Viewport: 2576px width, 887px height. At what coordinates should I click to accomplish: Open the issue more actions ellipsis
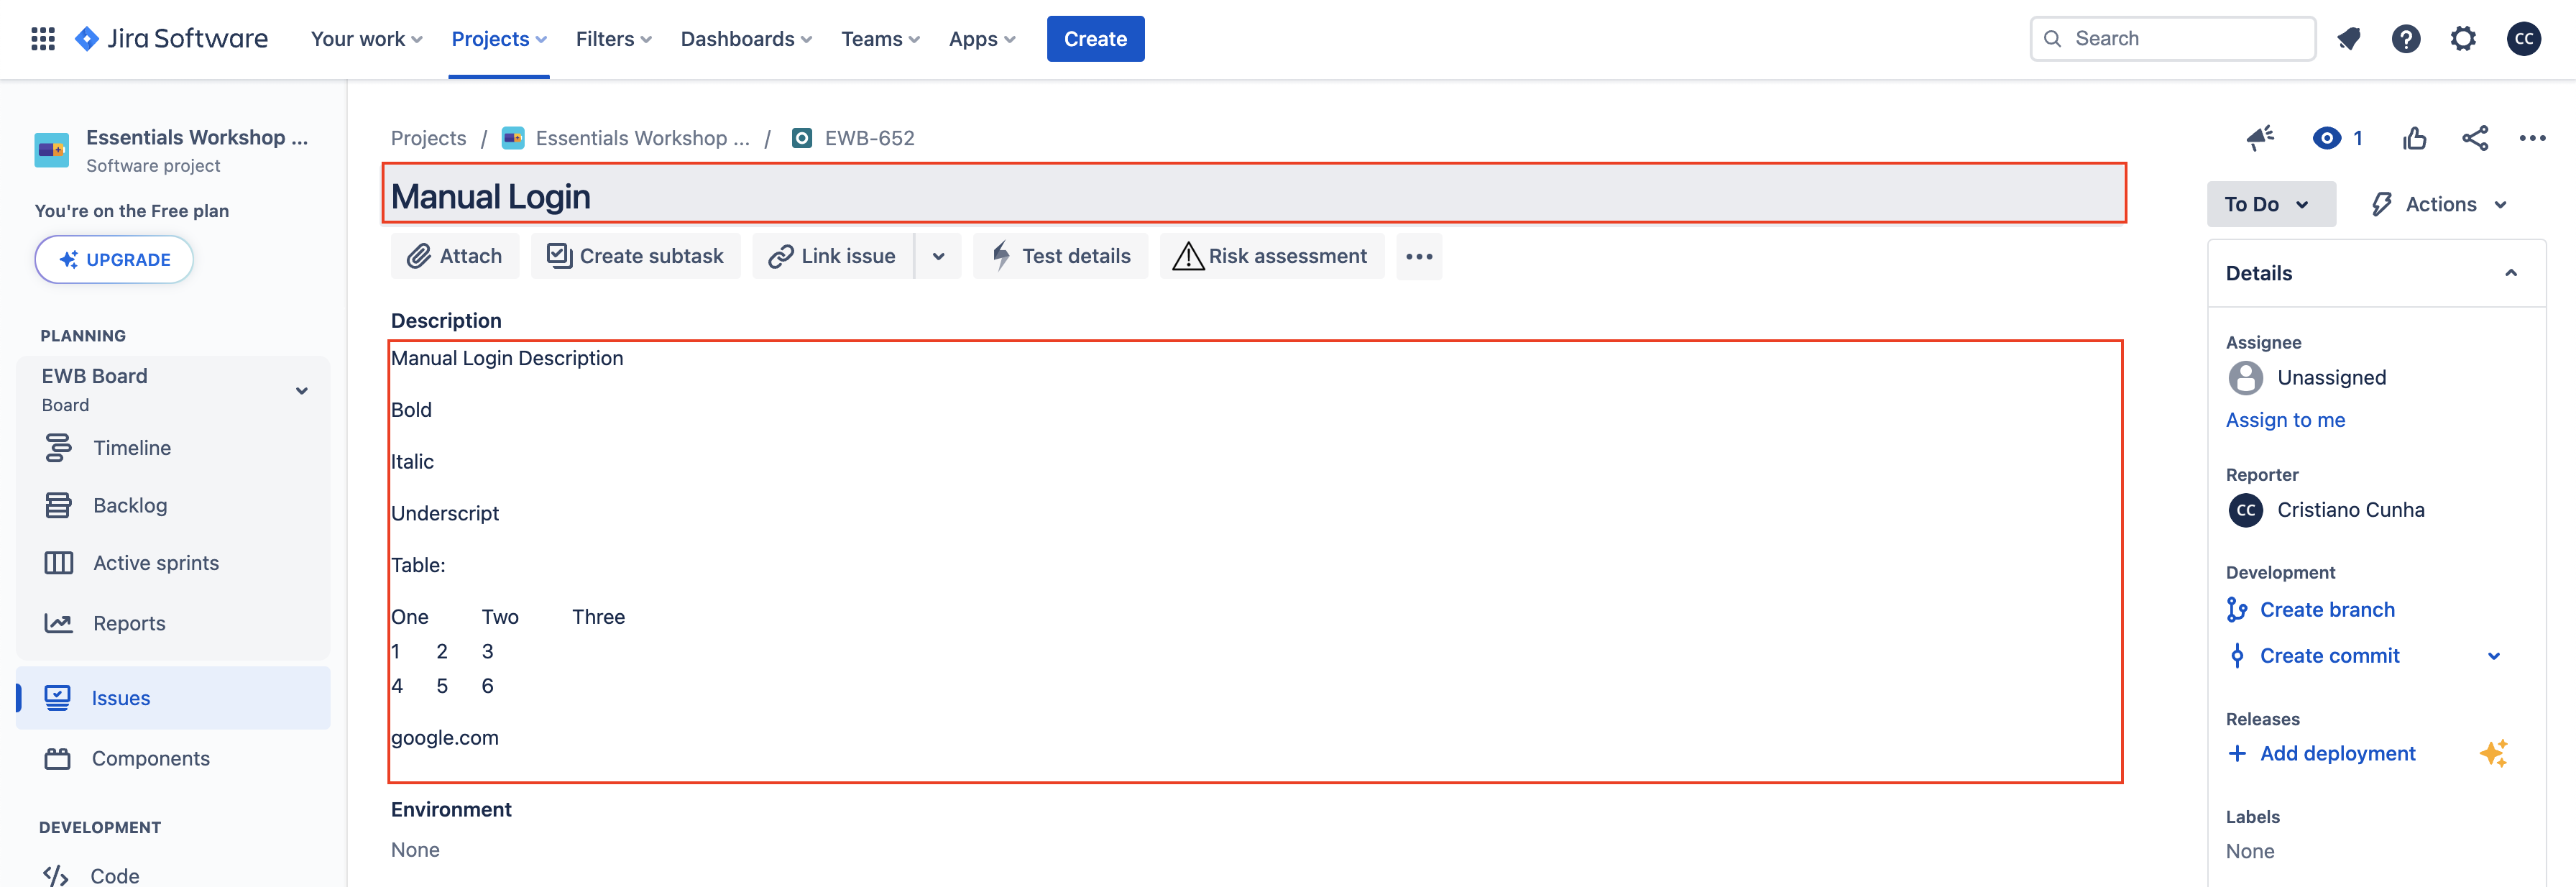pos(2532,138)
